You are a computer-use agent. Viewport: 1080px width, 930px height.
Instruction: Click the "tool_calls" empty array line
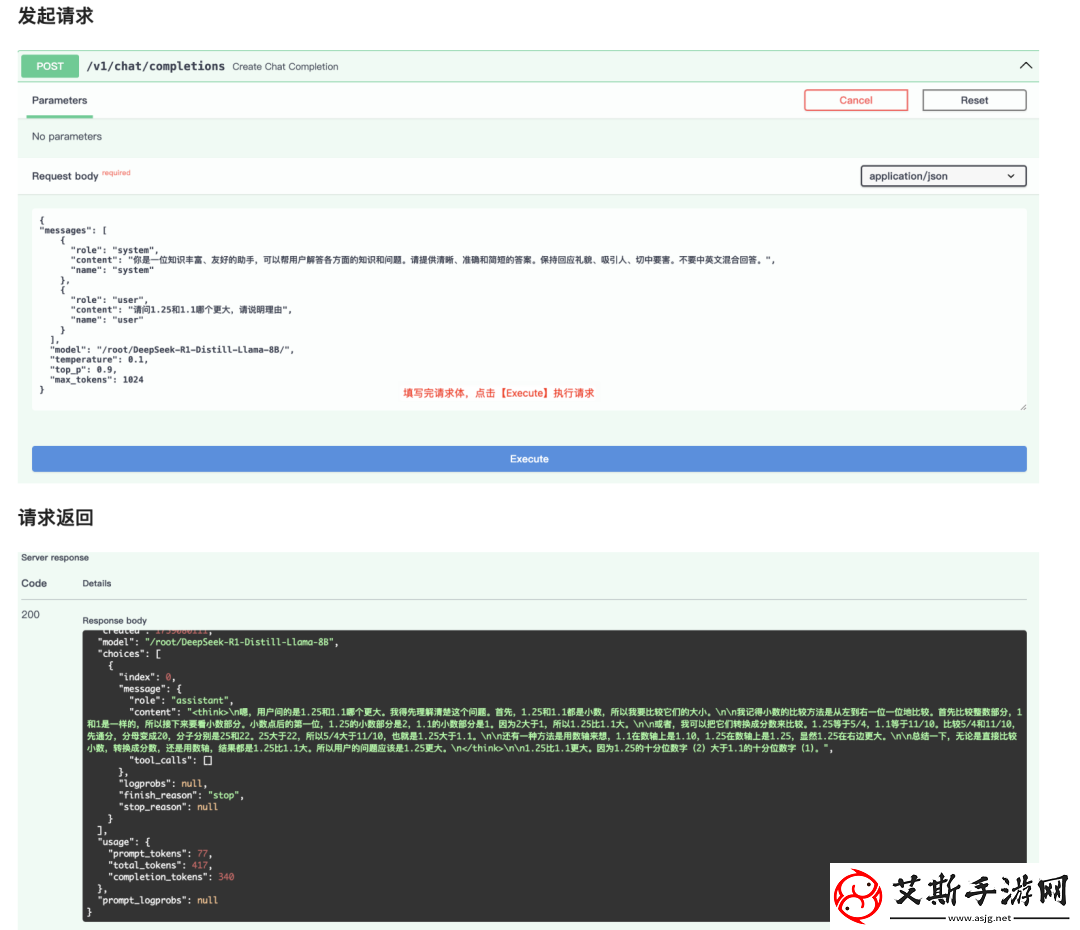coord(170,761)
